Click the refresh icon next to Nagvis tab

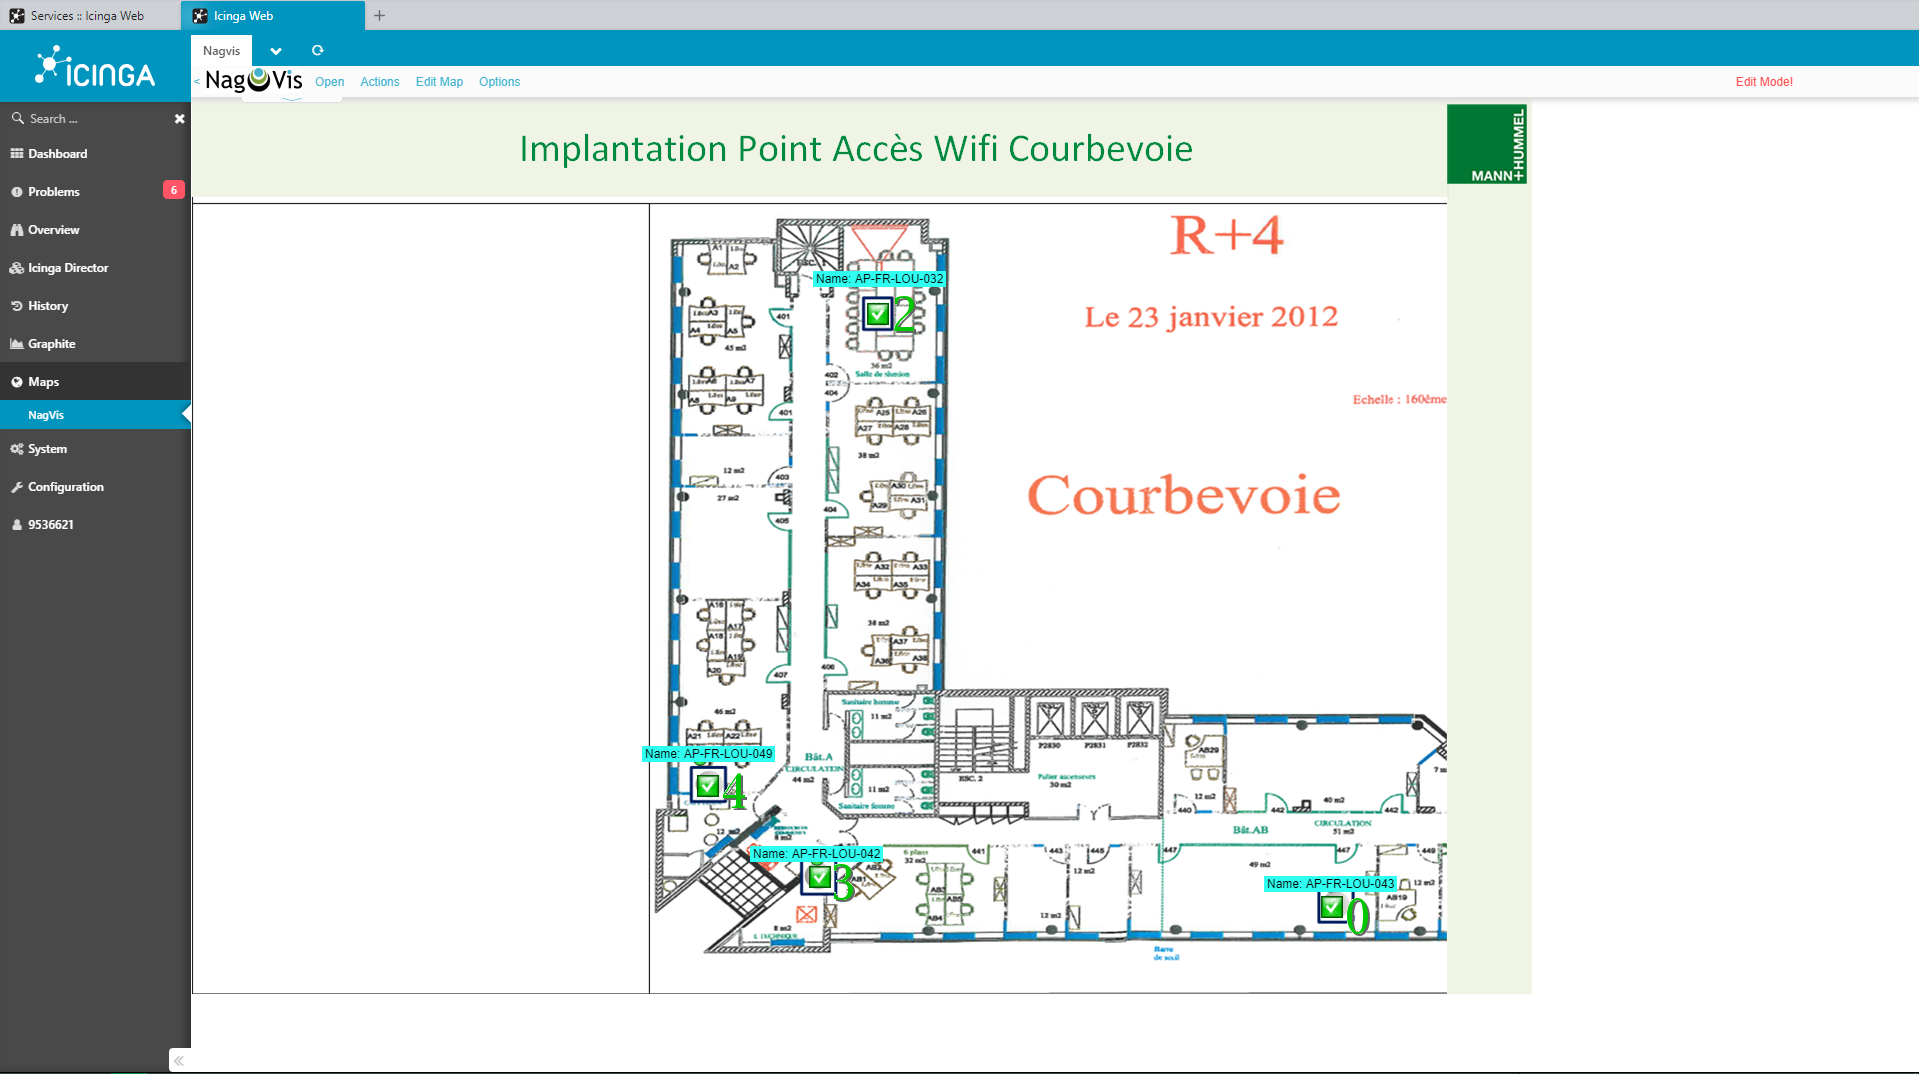318,51
